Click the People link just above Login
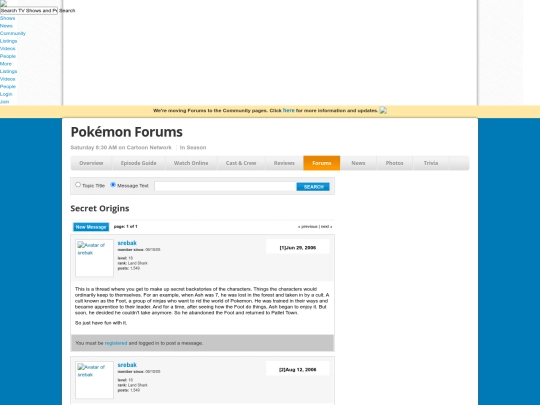This screenshot has height=405, width=540. pos(8,86)
